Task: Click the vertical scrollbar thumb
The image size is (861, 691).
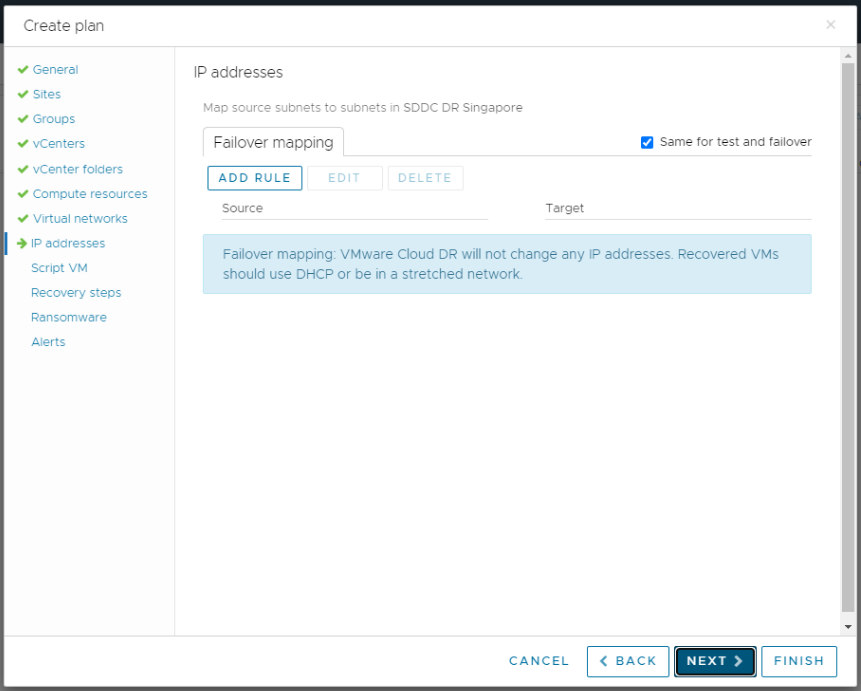Action: tap(848, 337)
